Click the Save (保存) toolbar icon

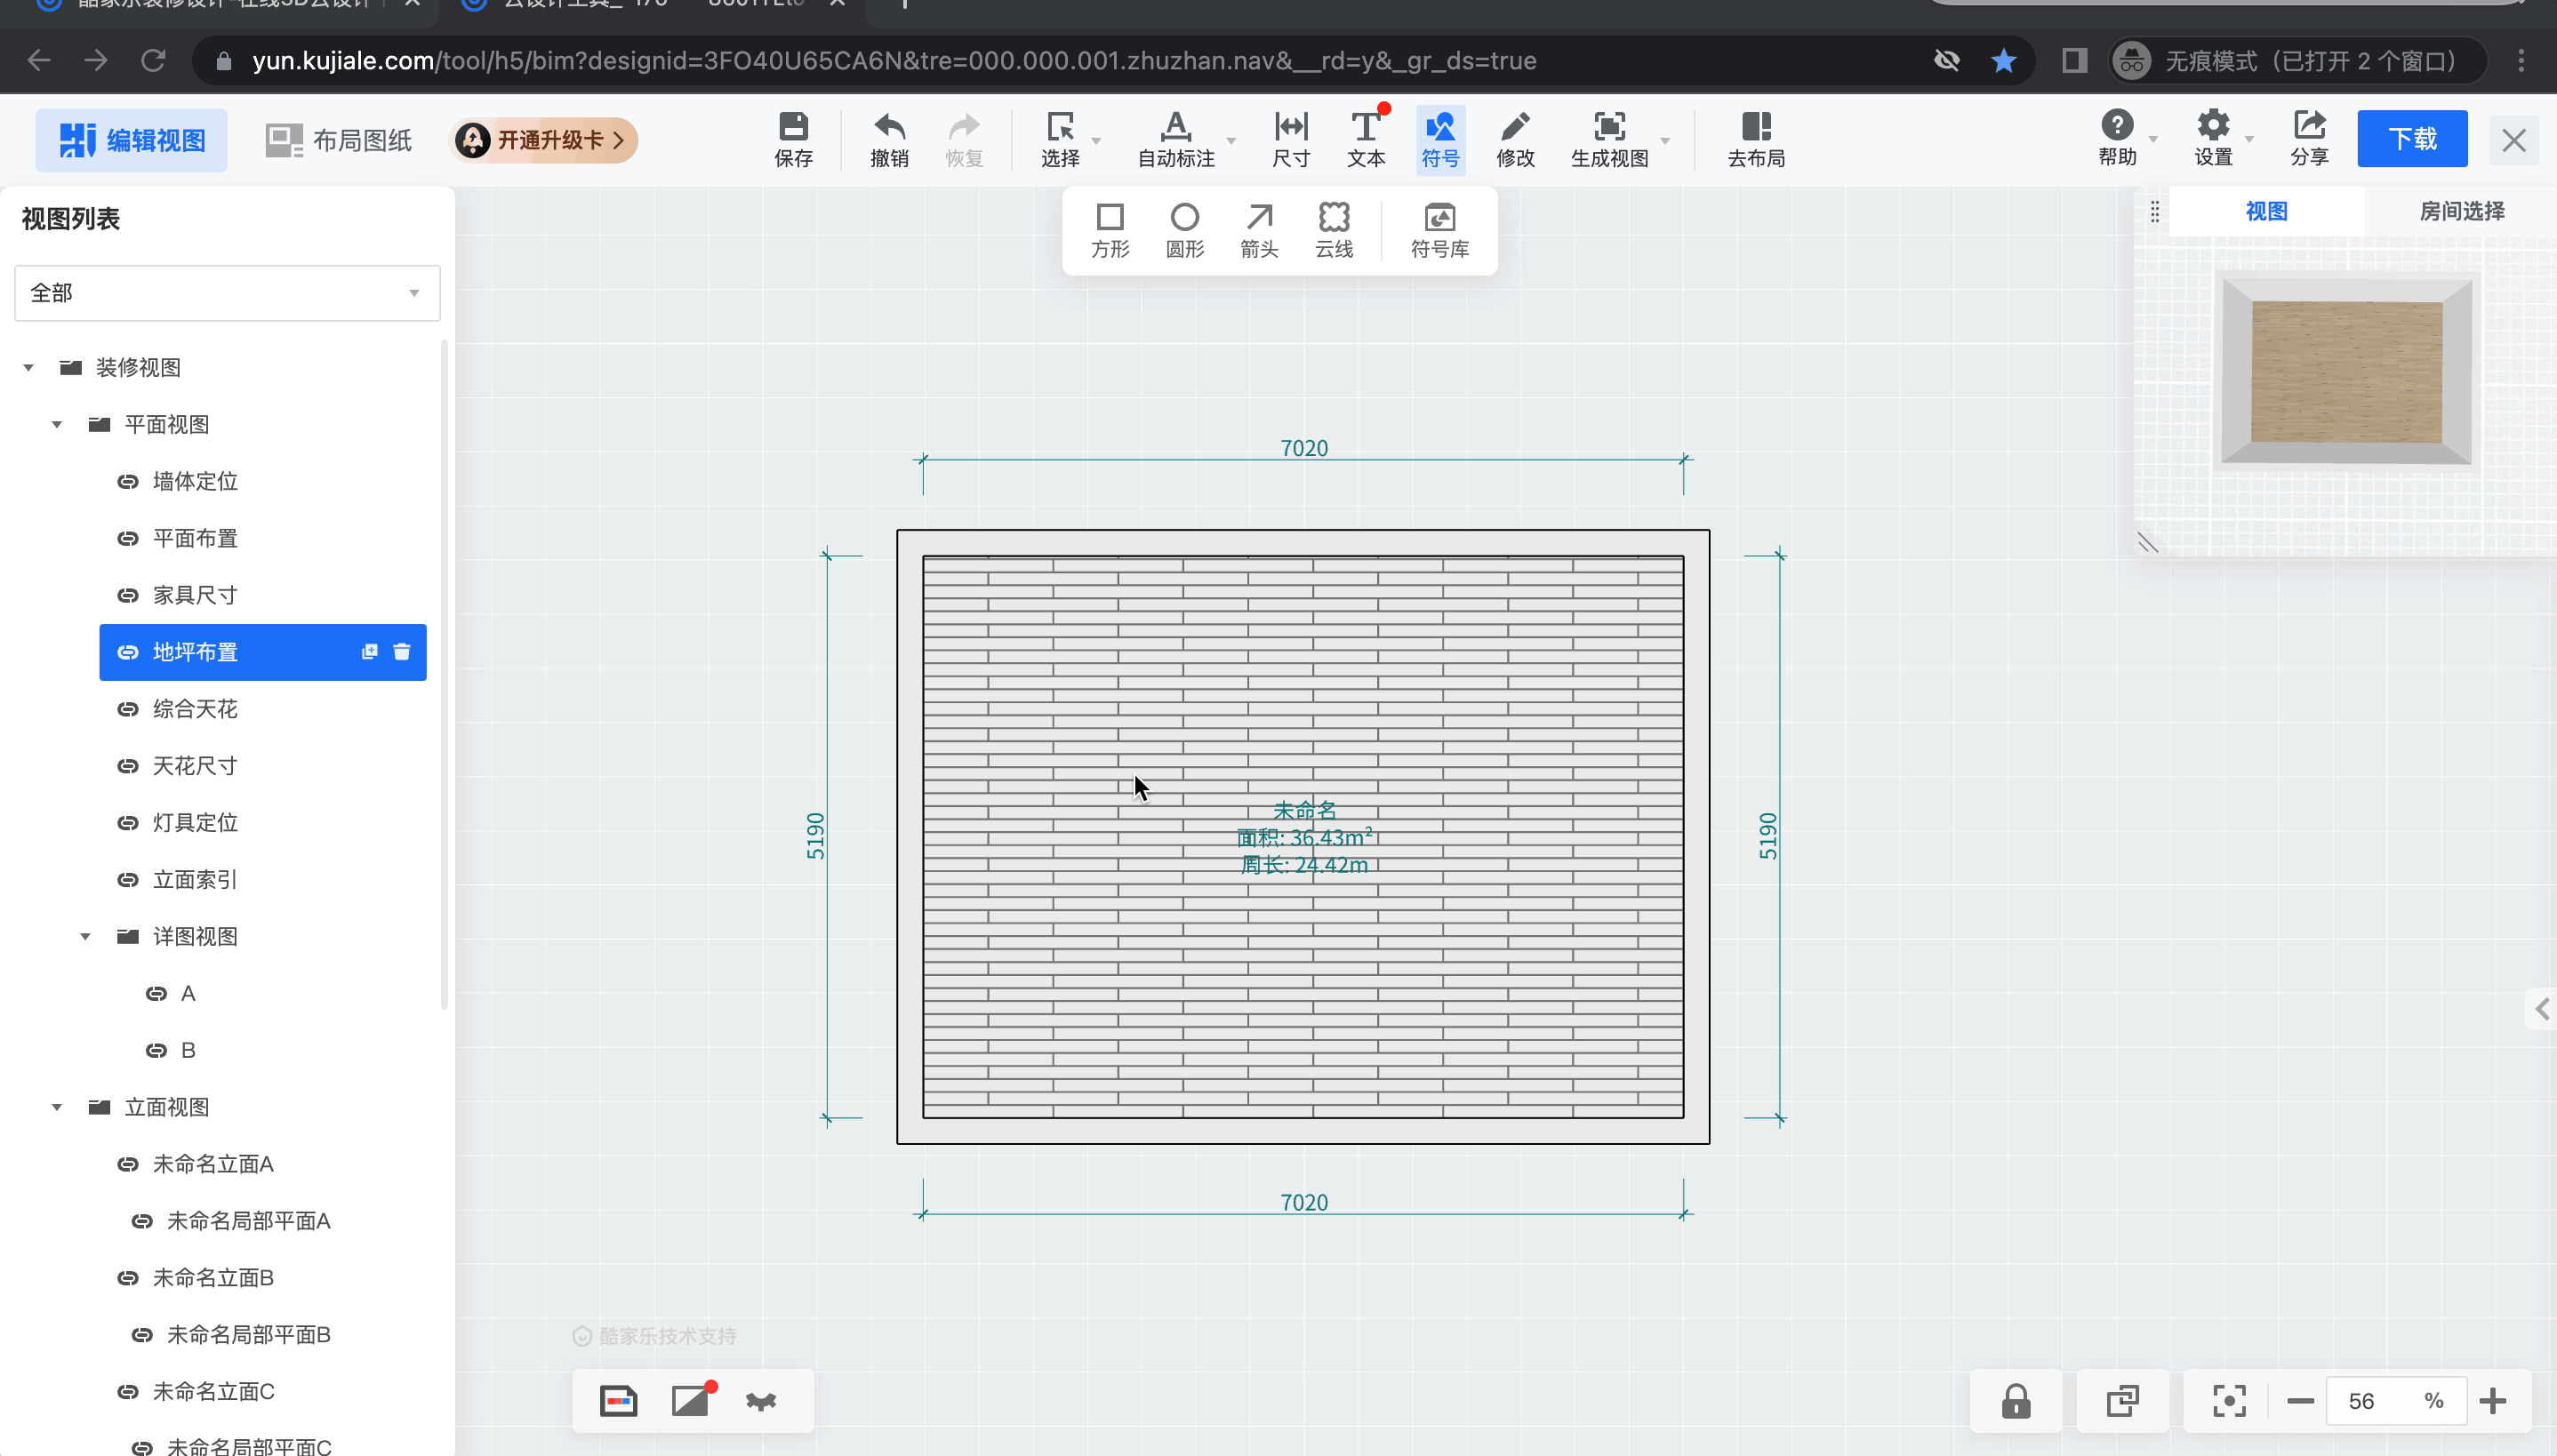[793, 138]
